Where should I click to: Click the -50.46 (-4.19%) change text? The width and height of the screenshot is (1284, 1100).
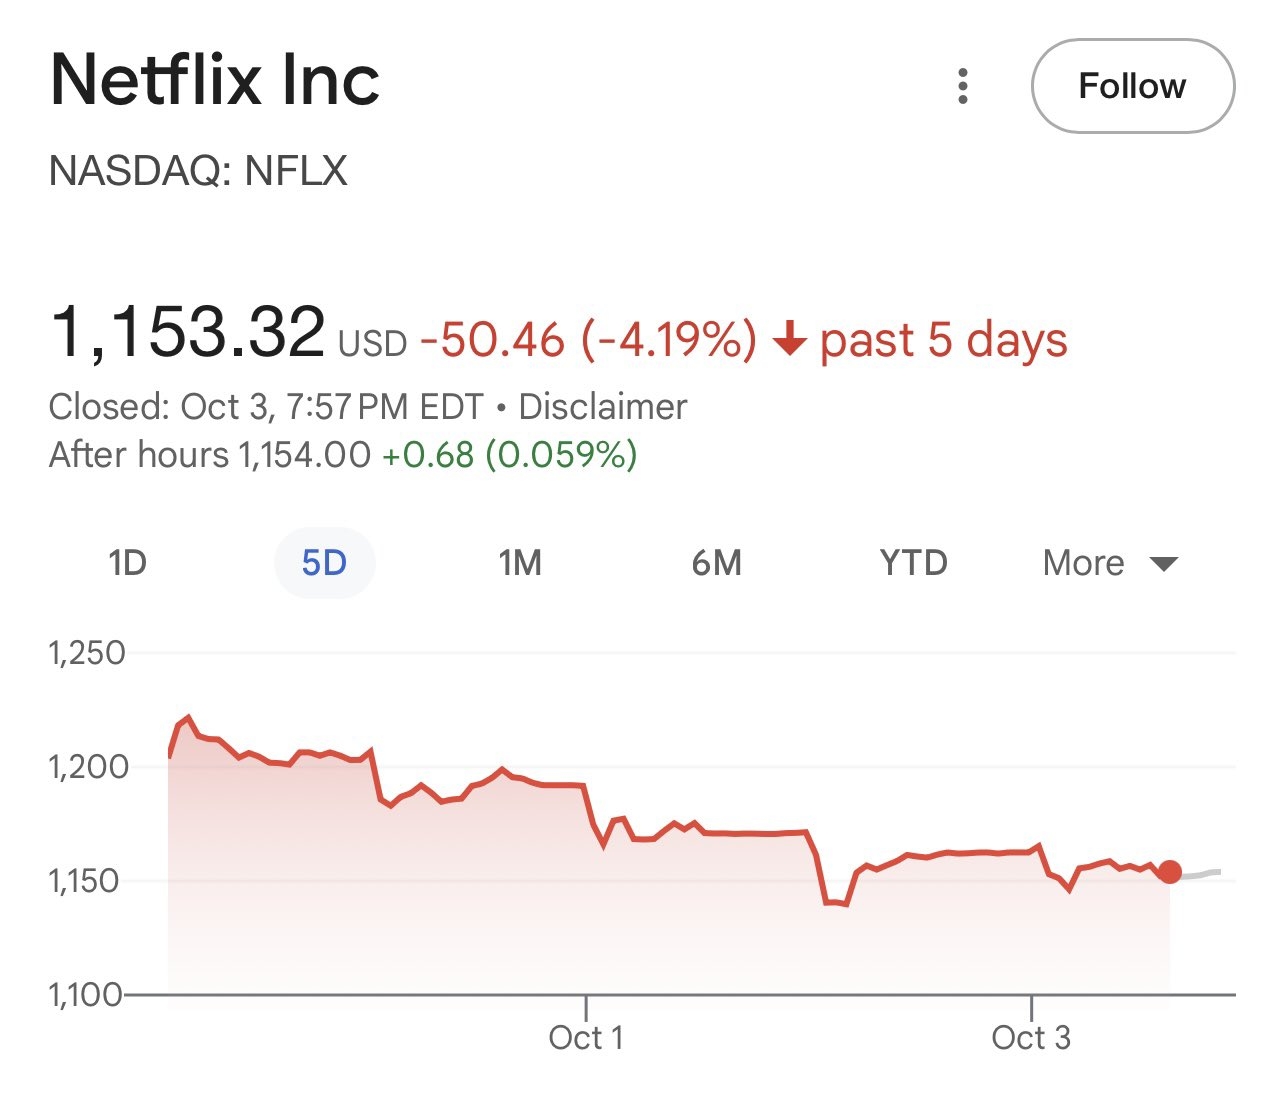588,340
